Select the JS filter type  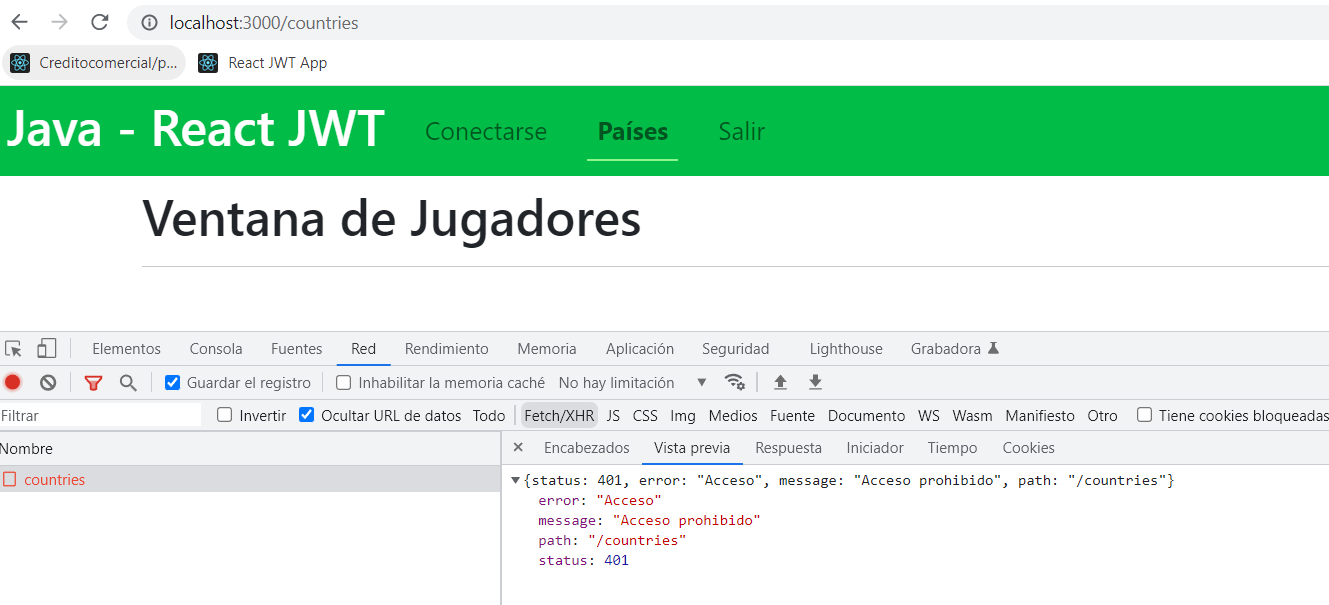click(x=613, y=415)
